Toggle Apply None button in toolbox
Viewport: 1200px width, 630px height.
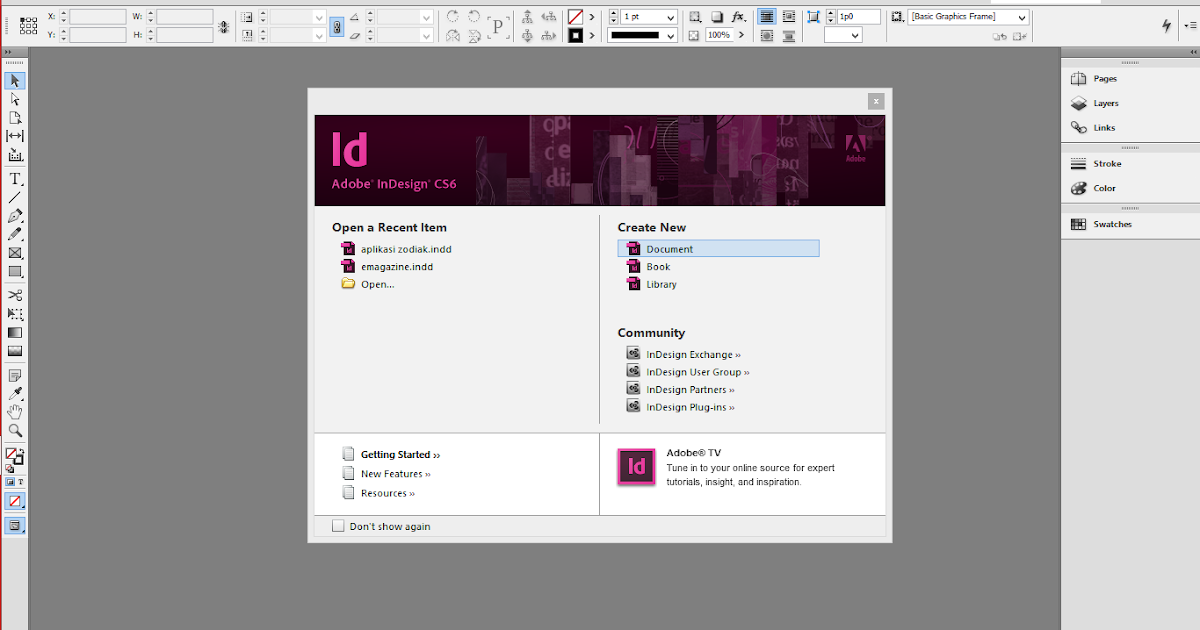point(15,500)
